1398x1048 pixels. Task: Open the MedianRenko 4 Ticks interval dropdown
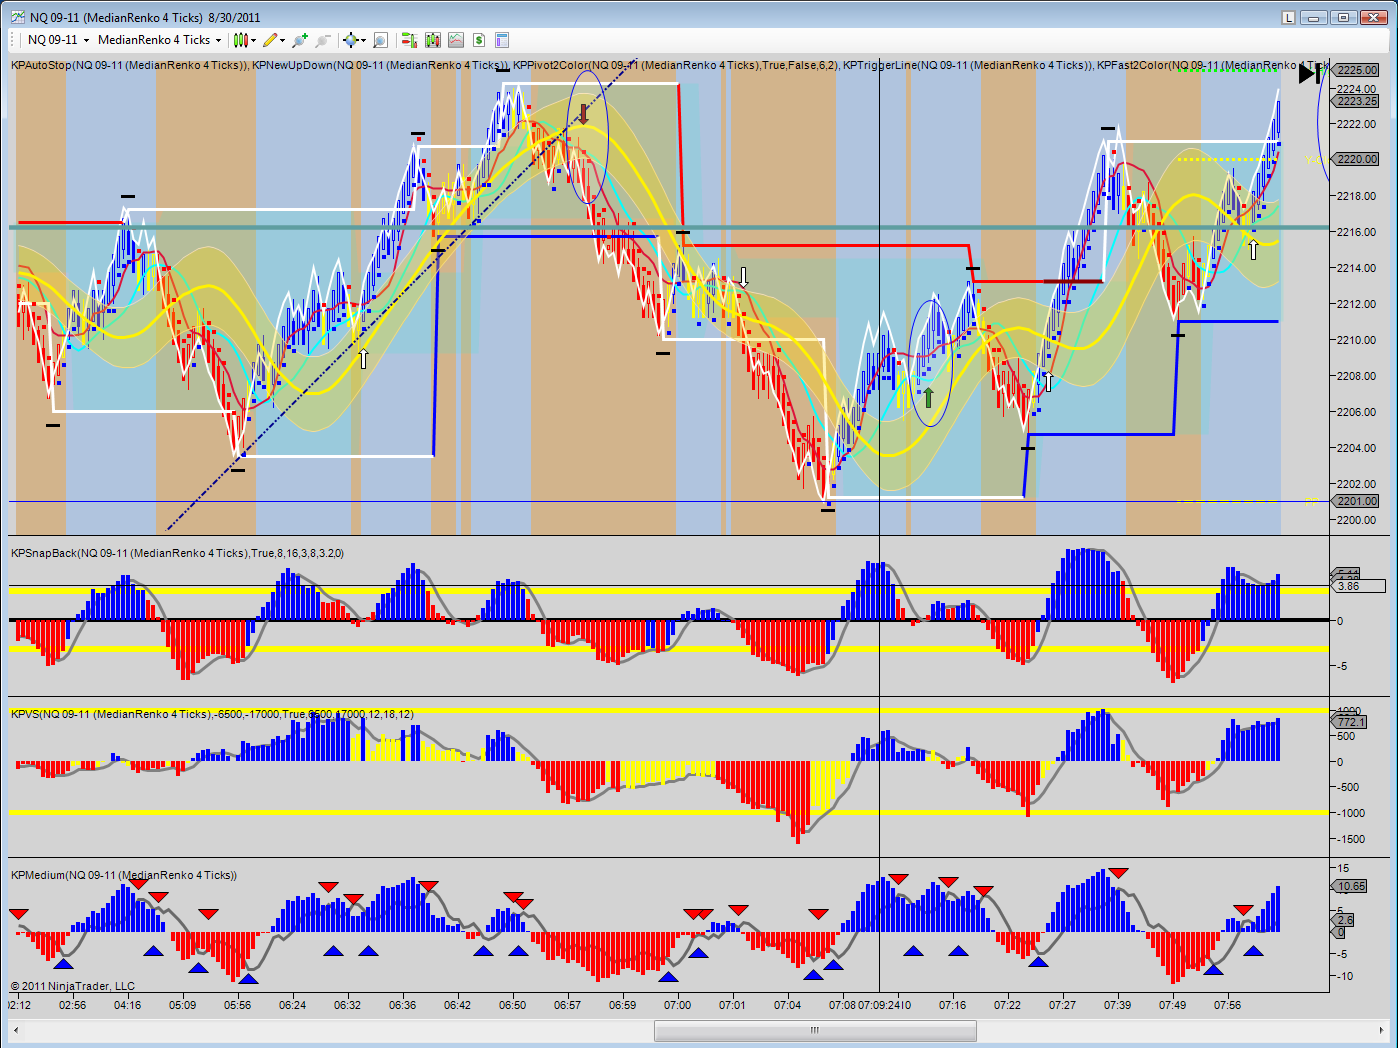tap(159, 40)
